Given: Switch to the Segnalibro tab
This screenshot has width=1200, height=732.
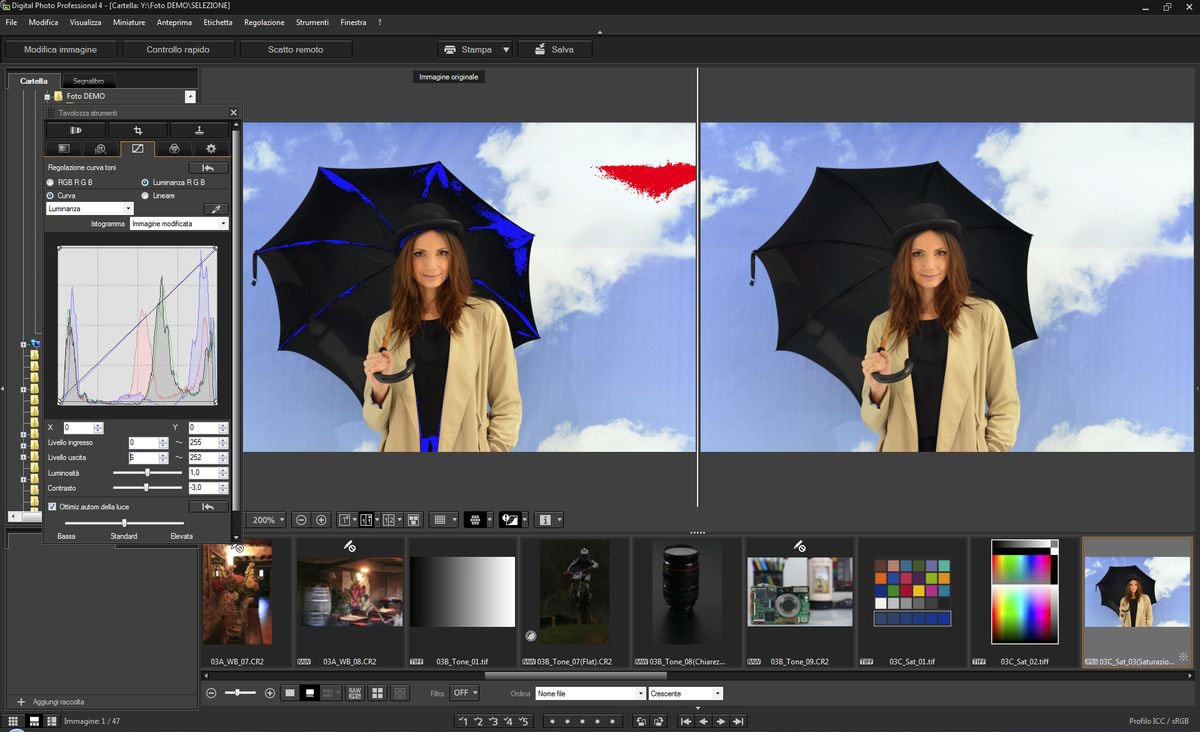Looking at the screenshot, I should pyautogui.click(x=89, y=81).
